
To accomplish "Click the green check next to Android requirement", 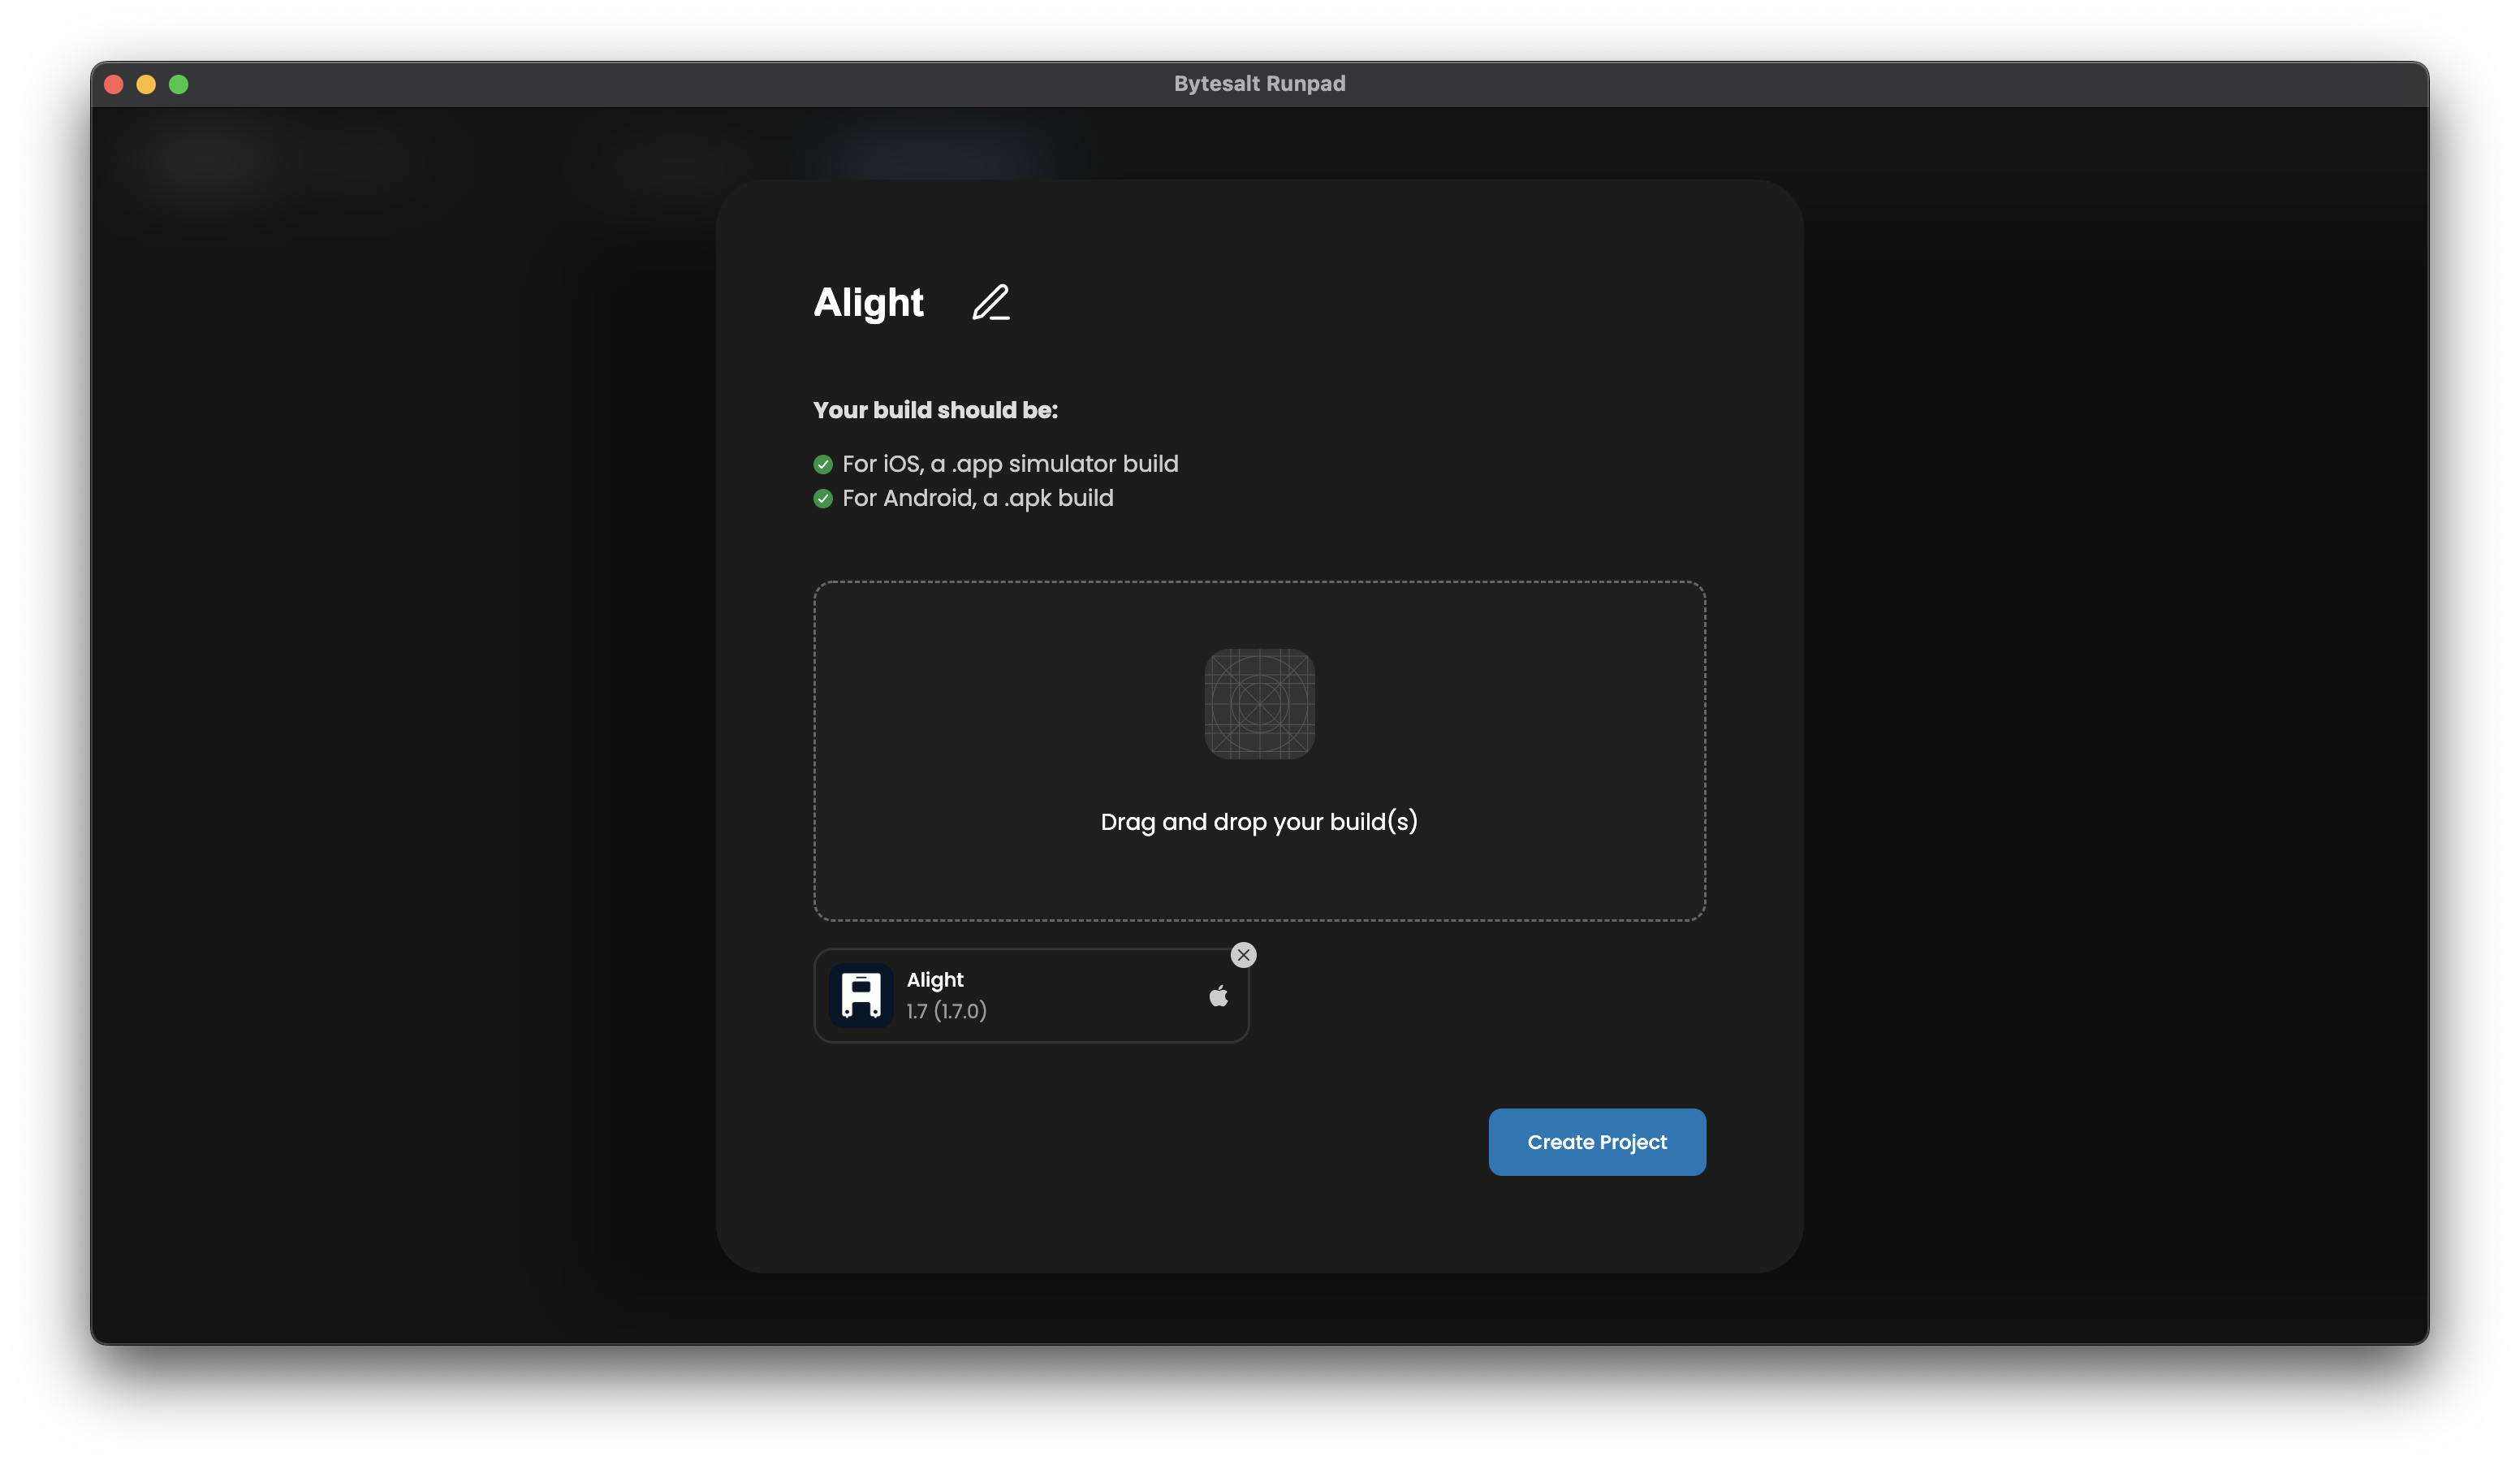I will (x=823, y=498).
